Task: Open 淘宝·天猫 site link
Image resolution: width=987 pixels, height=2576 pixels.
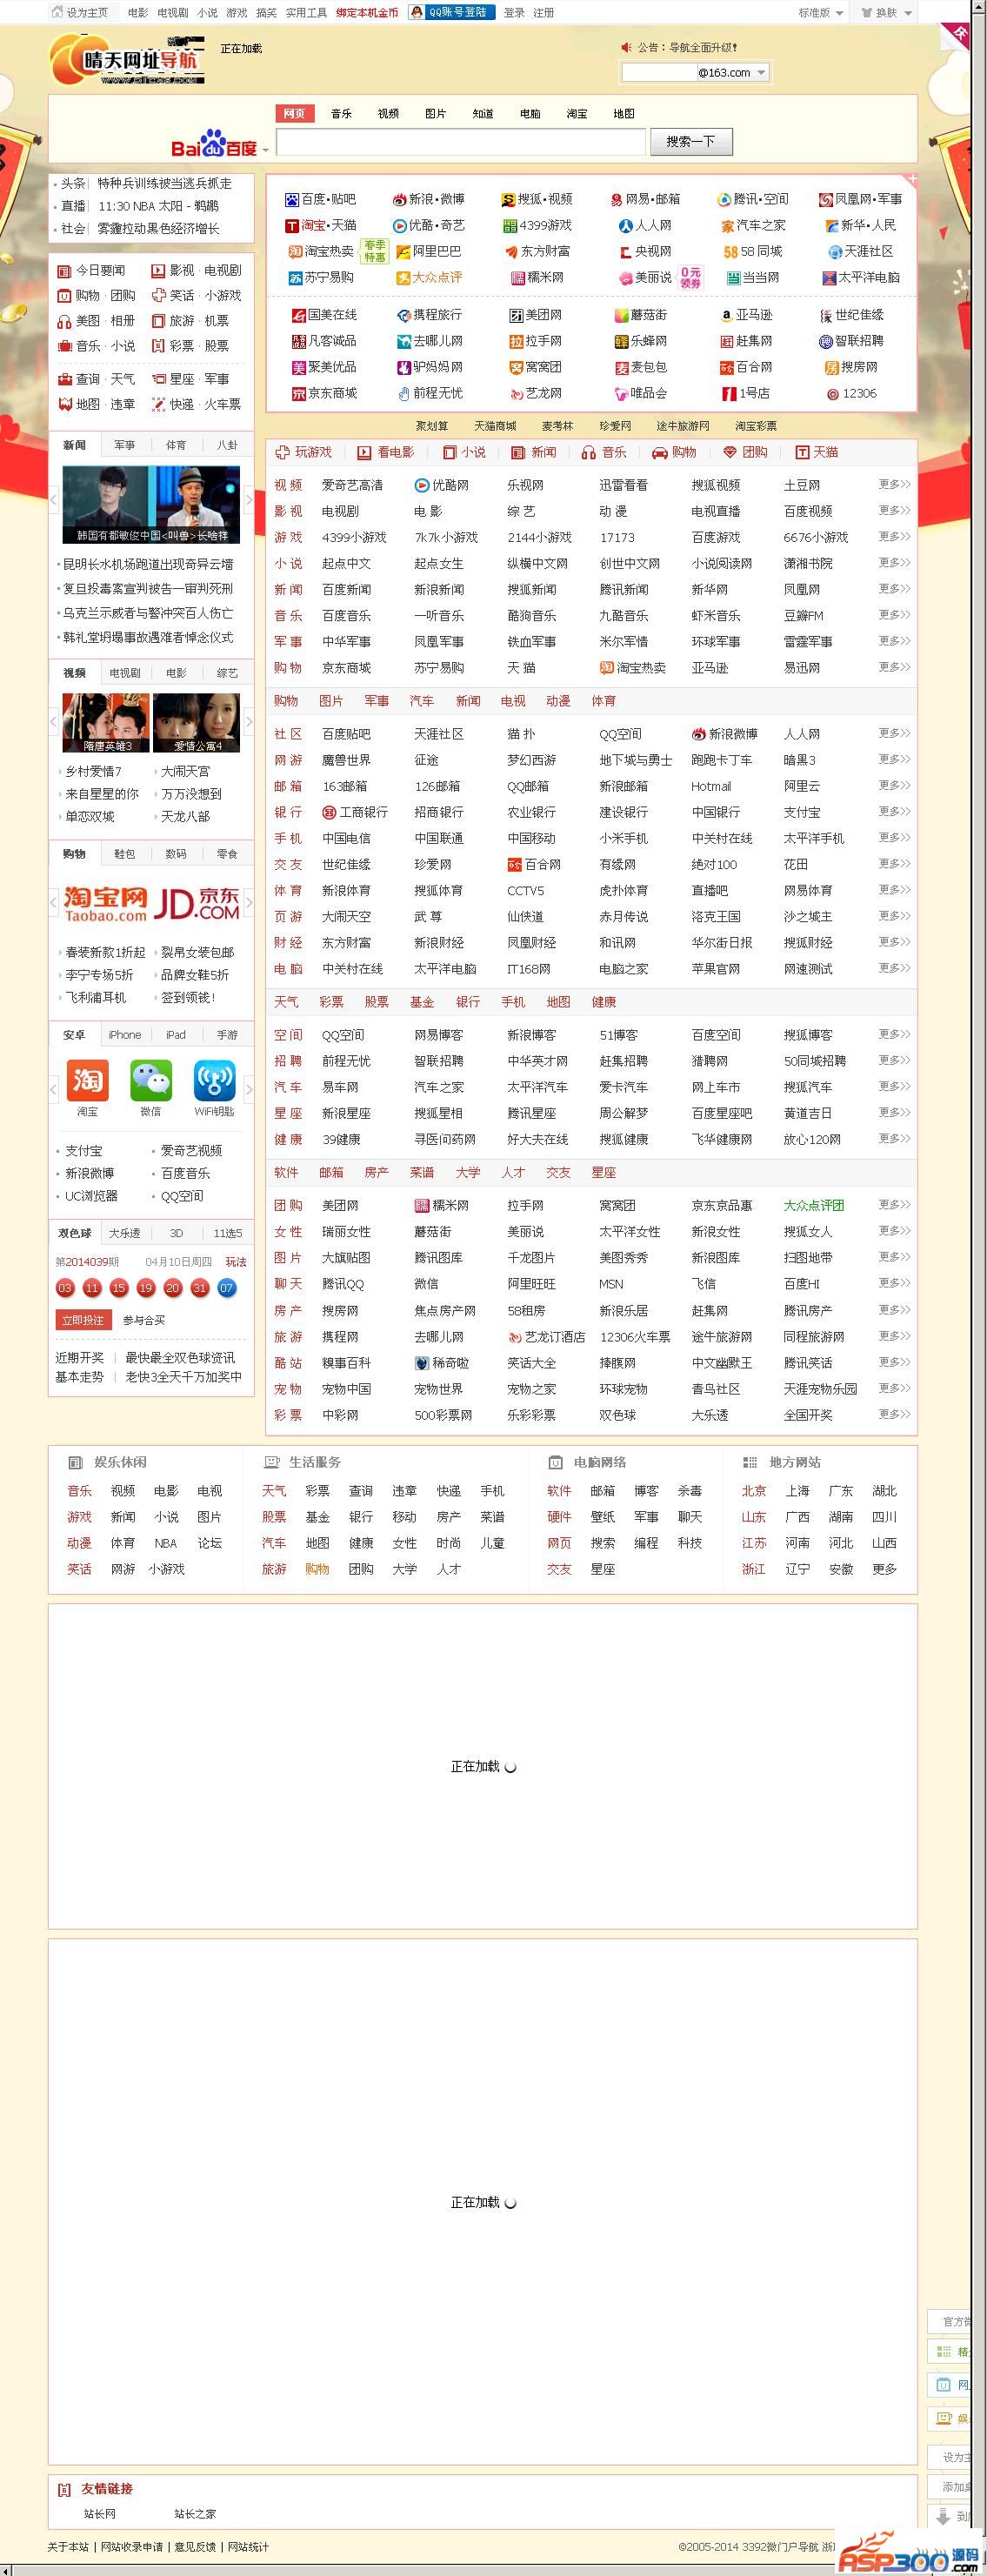Action: point(321,225)
